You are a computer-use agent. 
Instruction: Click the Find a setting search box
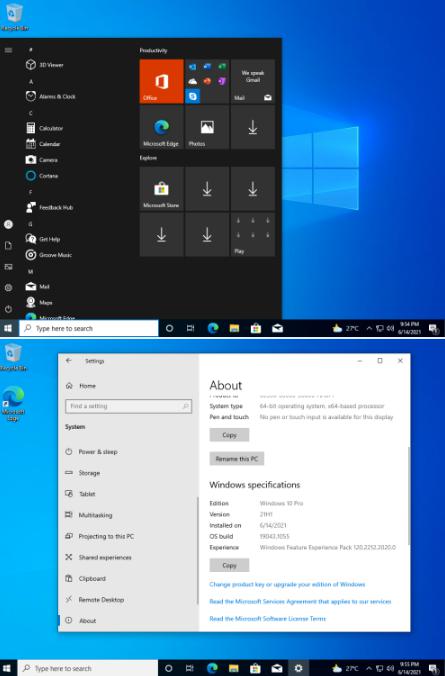tap(128, 406)
